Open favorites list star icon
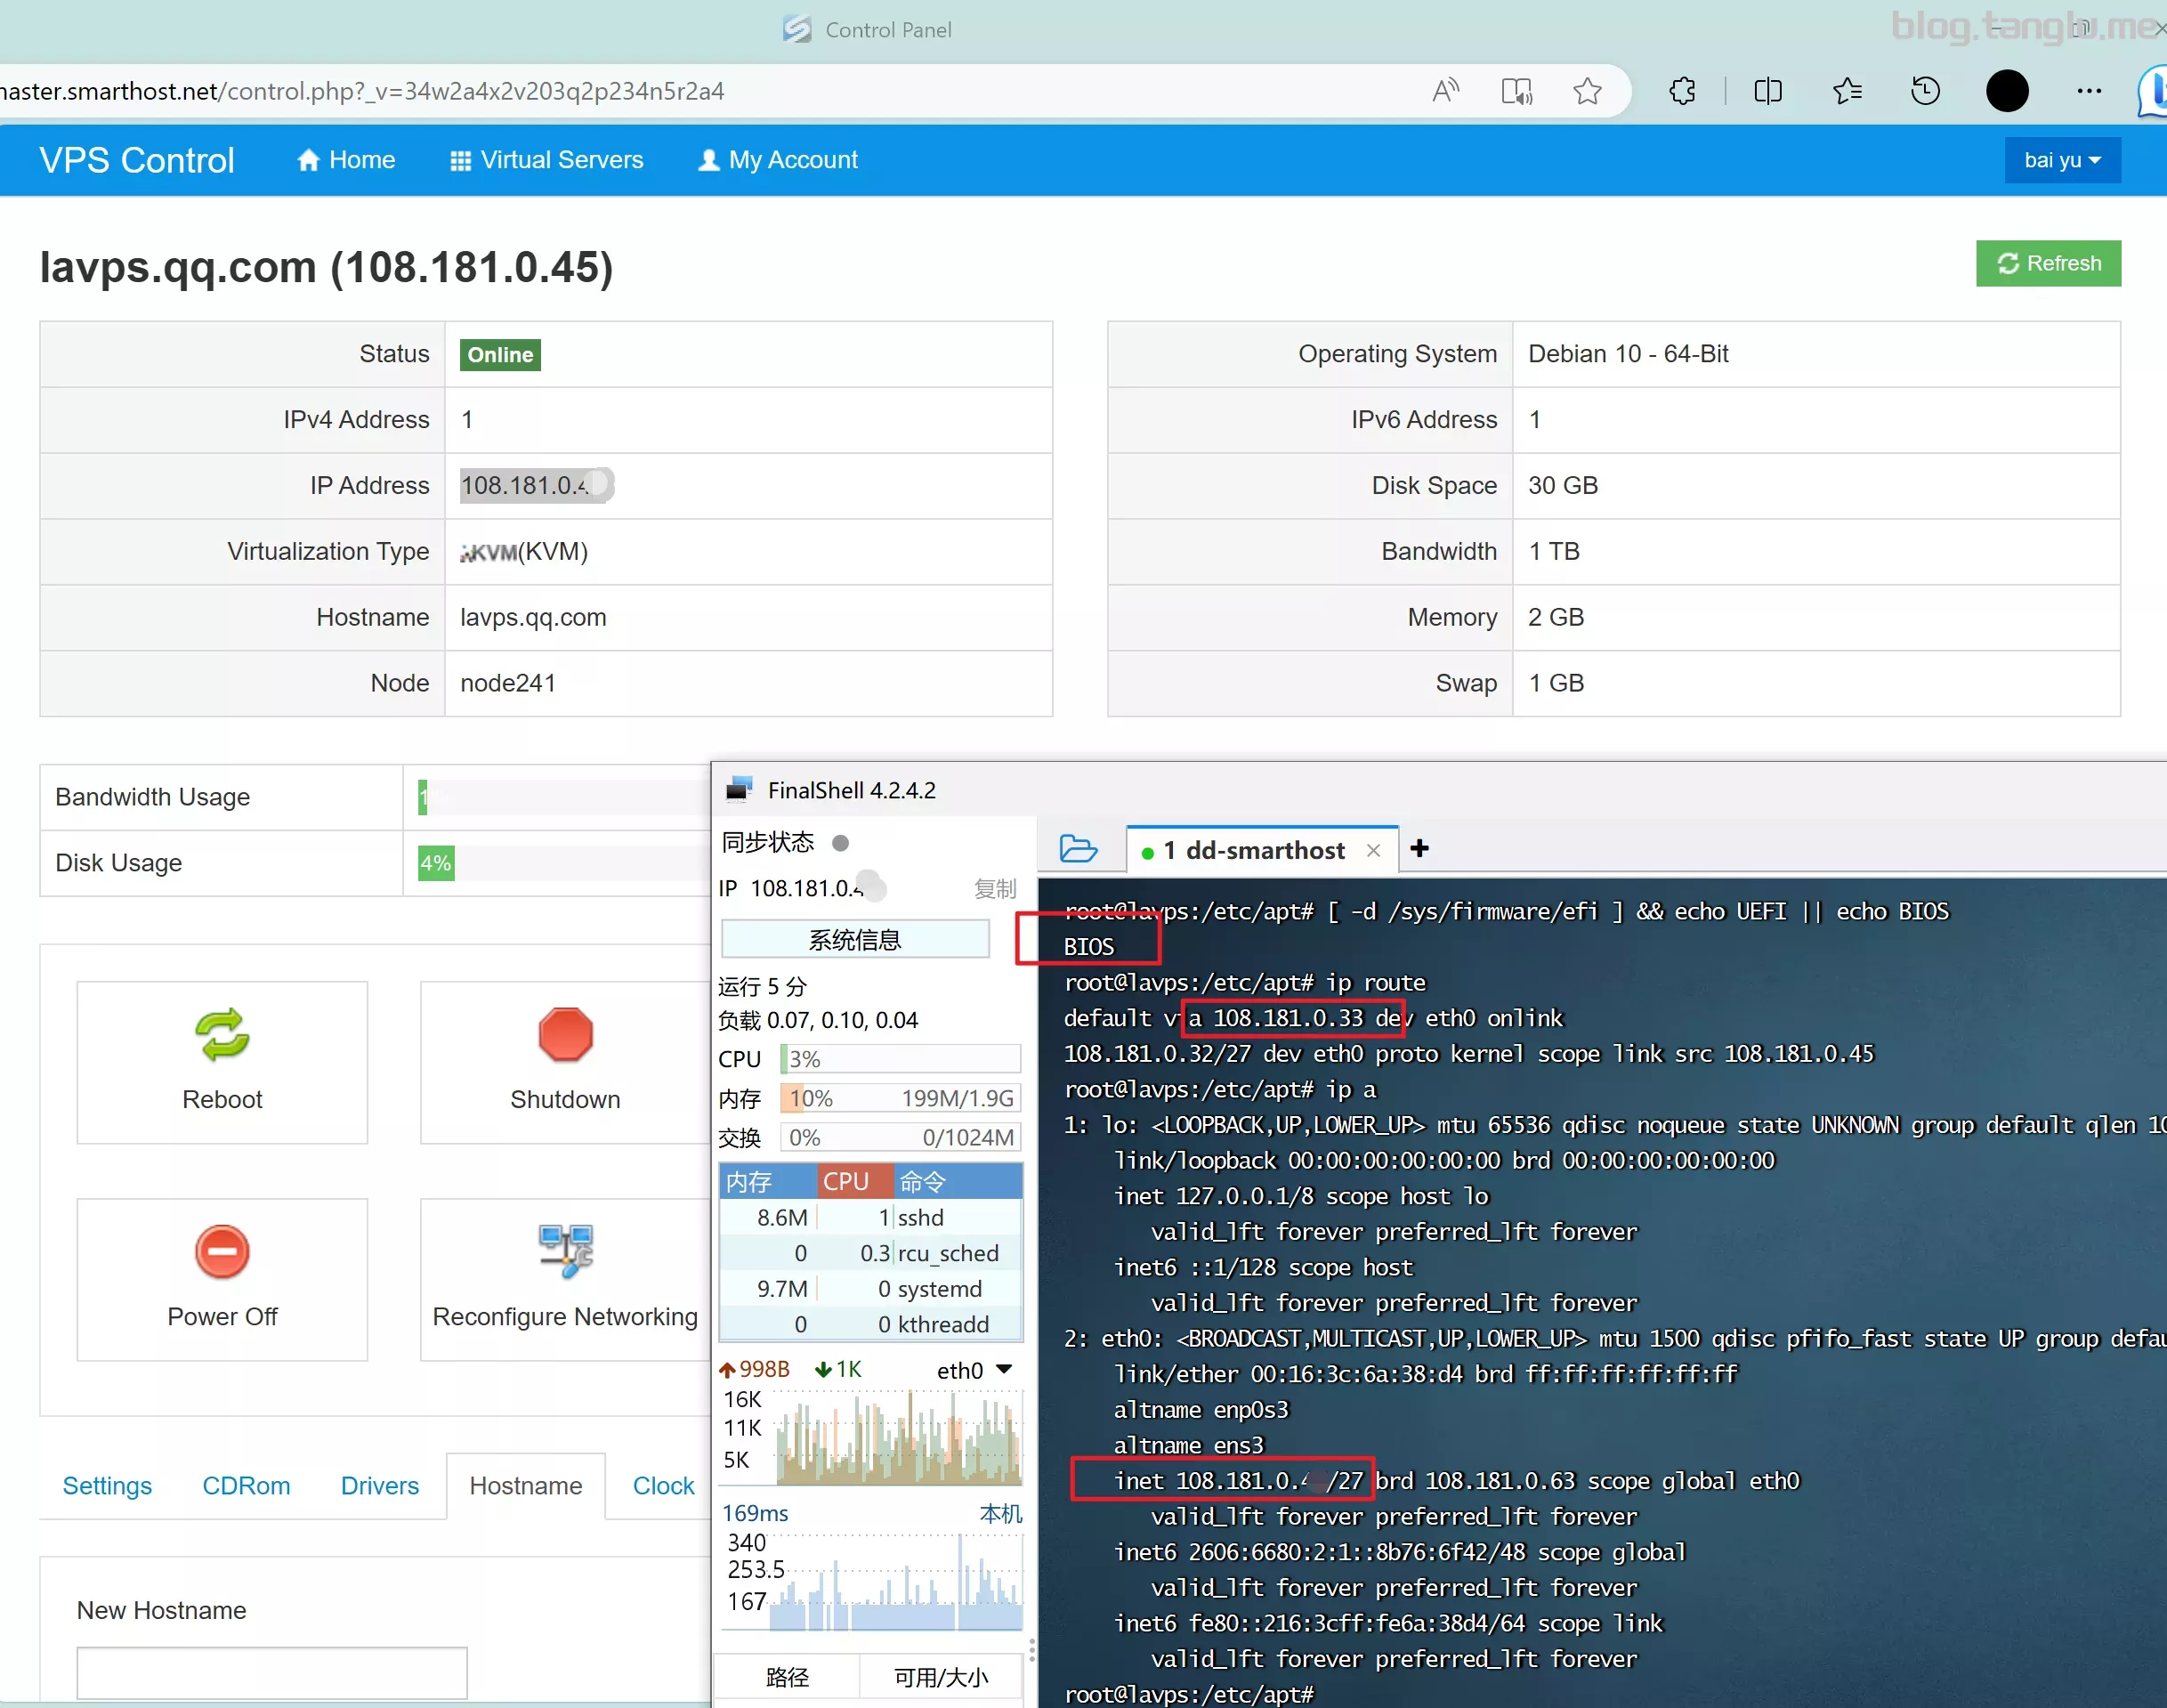 1847,91
